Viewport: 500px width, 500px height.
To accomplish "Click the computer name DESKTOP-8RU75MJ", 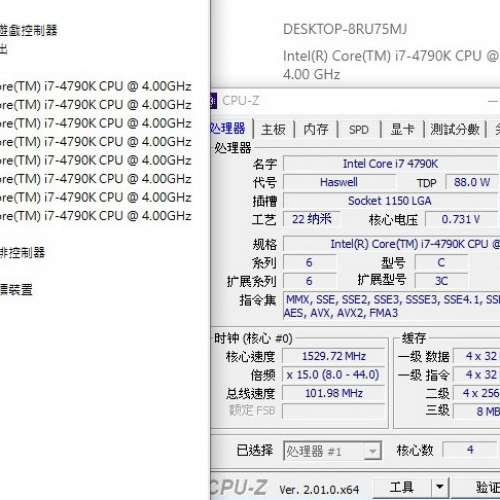I will coord(345,29).
